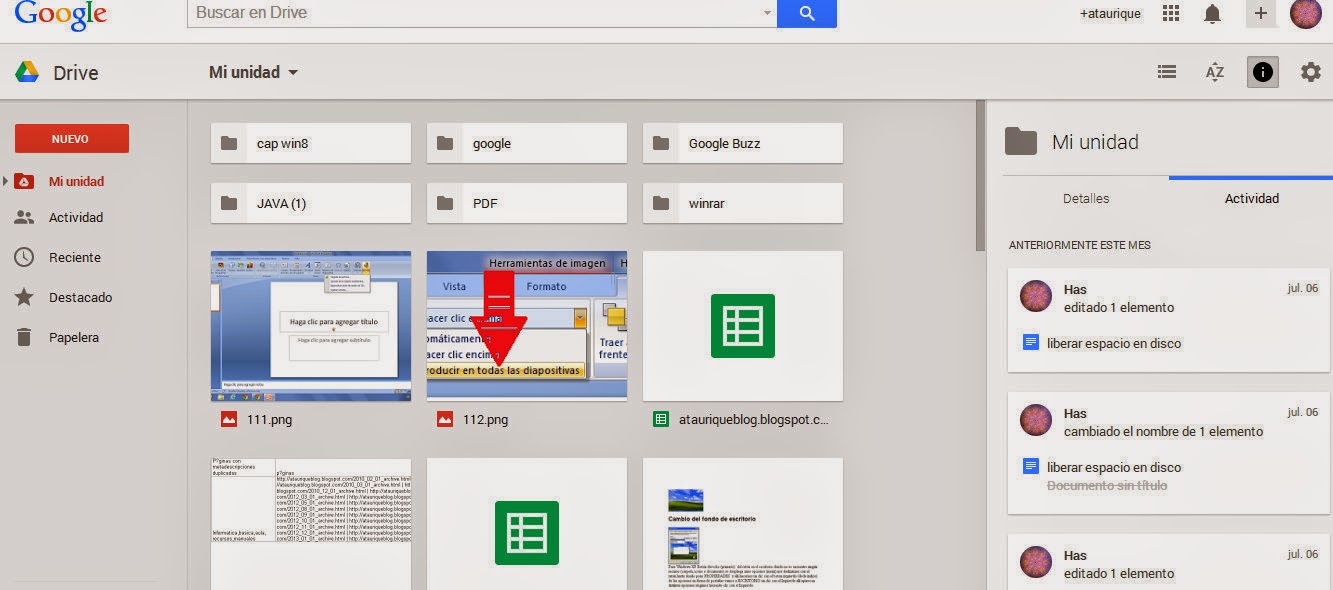Click the Actividad people icon in sidebar
The height and width of the screenshot is (590, 1333).
tap(25, 217)
